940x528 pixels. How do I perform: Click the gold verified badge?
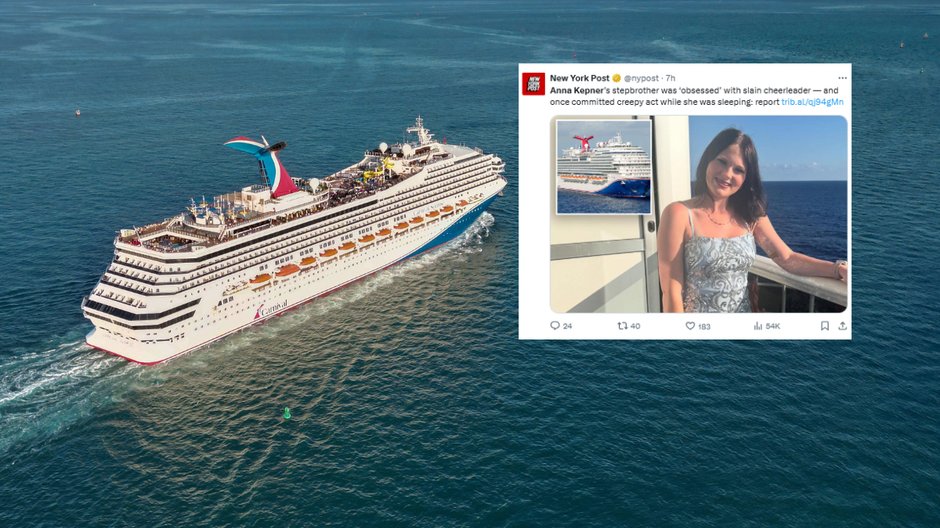coord(616,78)
